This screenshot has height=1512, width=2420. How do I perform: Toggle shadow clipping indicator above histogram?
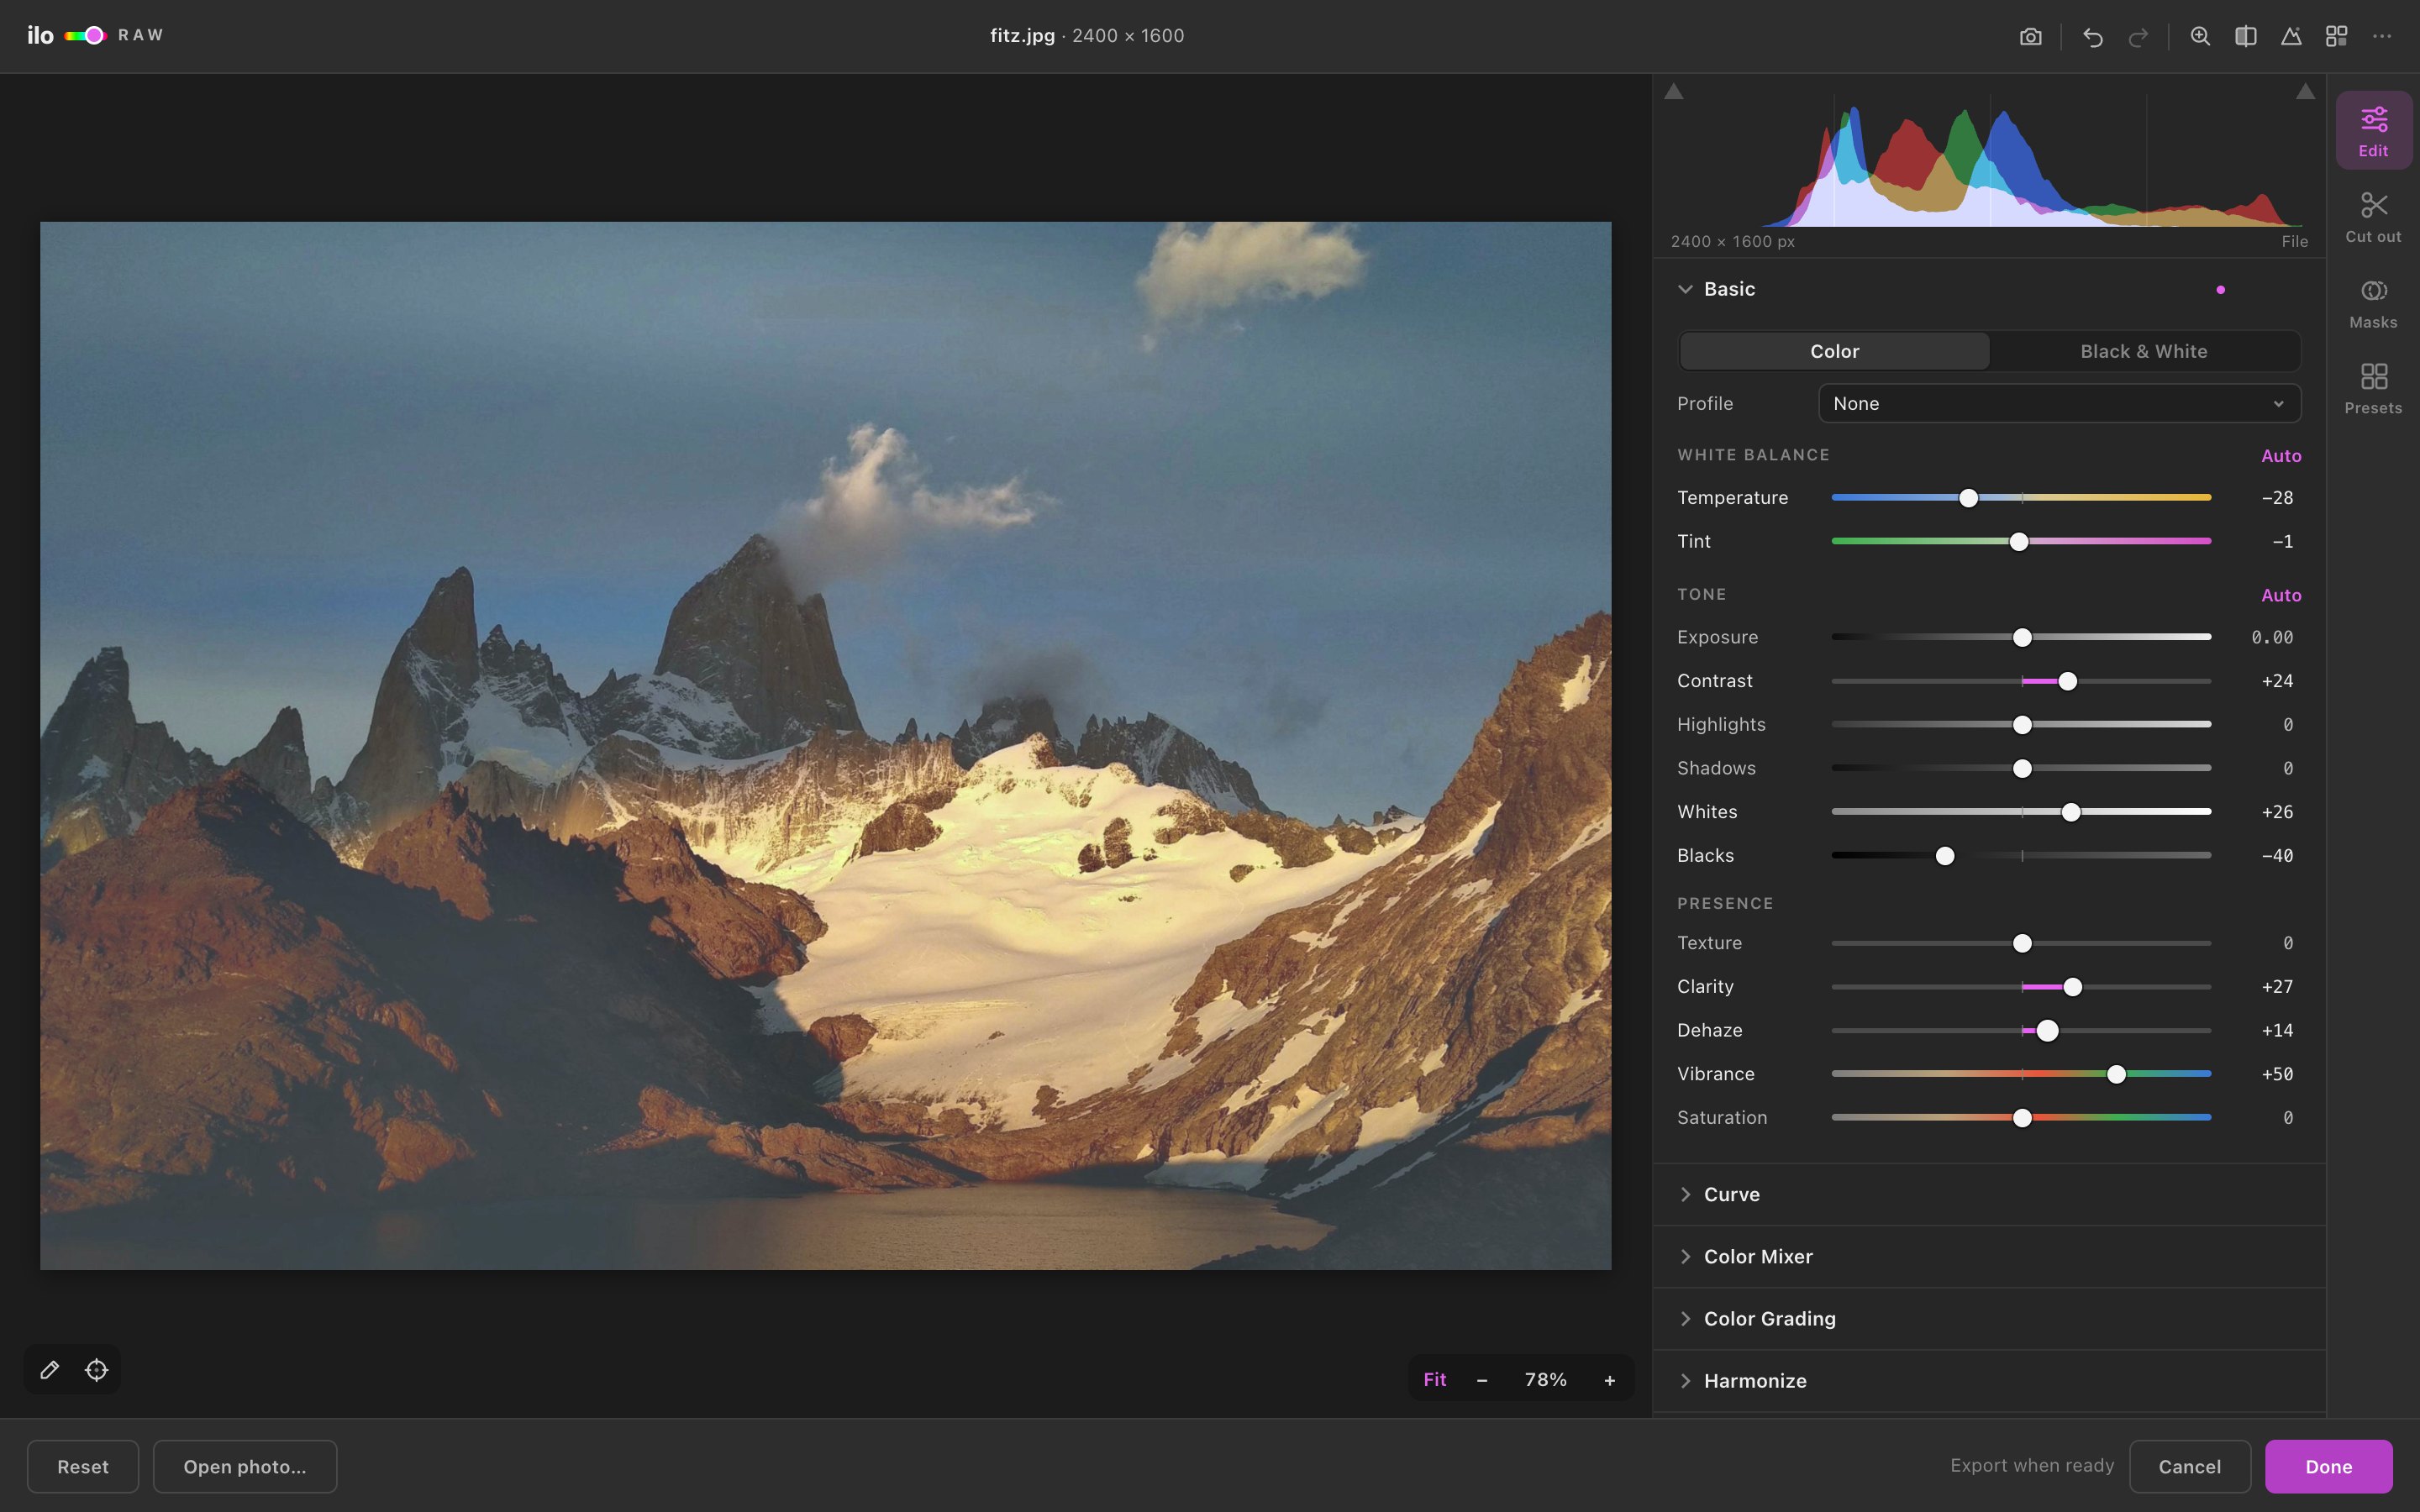pyautogui.click(x=1674, y=92)
